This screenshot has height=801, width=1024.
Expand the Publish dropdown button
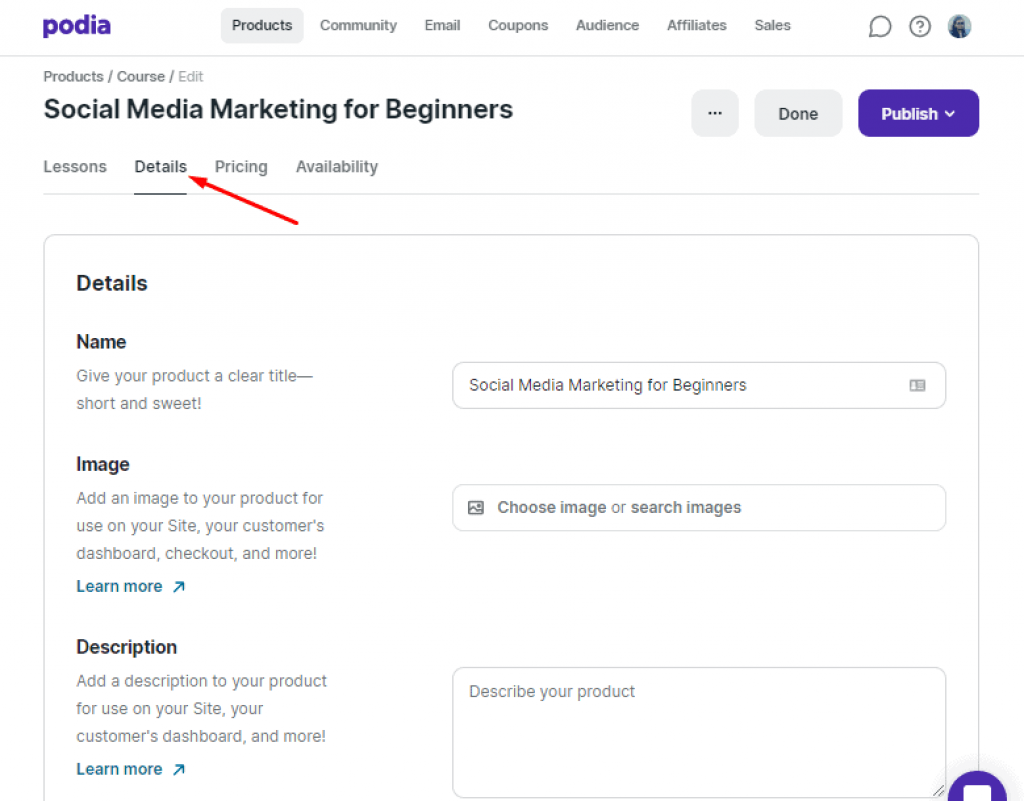coord(918,114)
